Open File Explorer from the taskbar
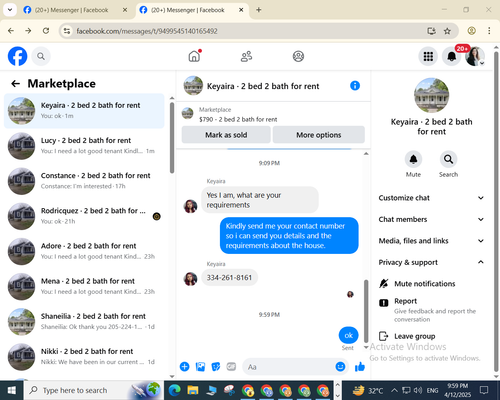This screenshot has height=400, width=500. pos(193,390)
